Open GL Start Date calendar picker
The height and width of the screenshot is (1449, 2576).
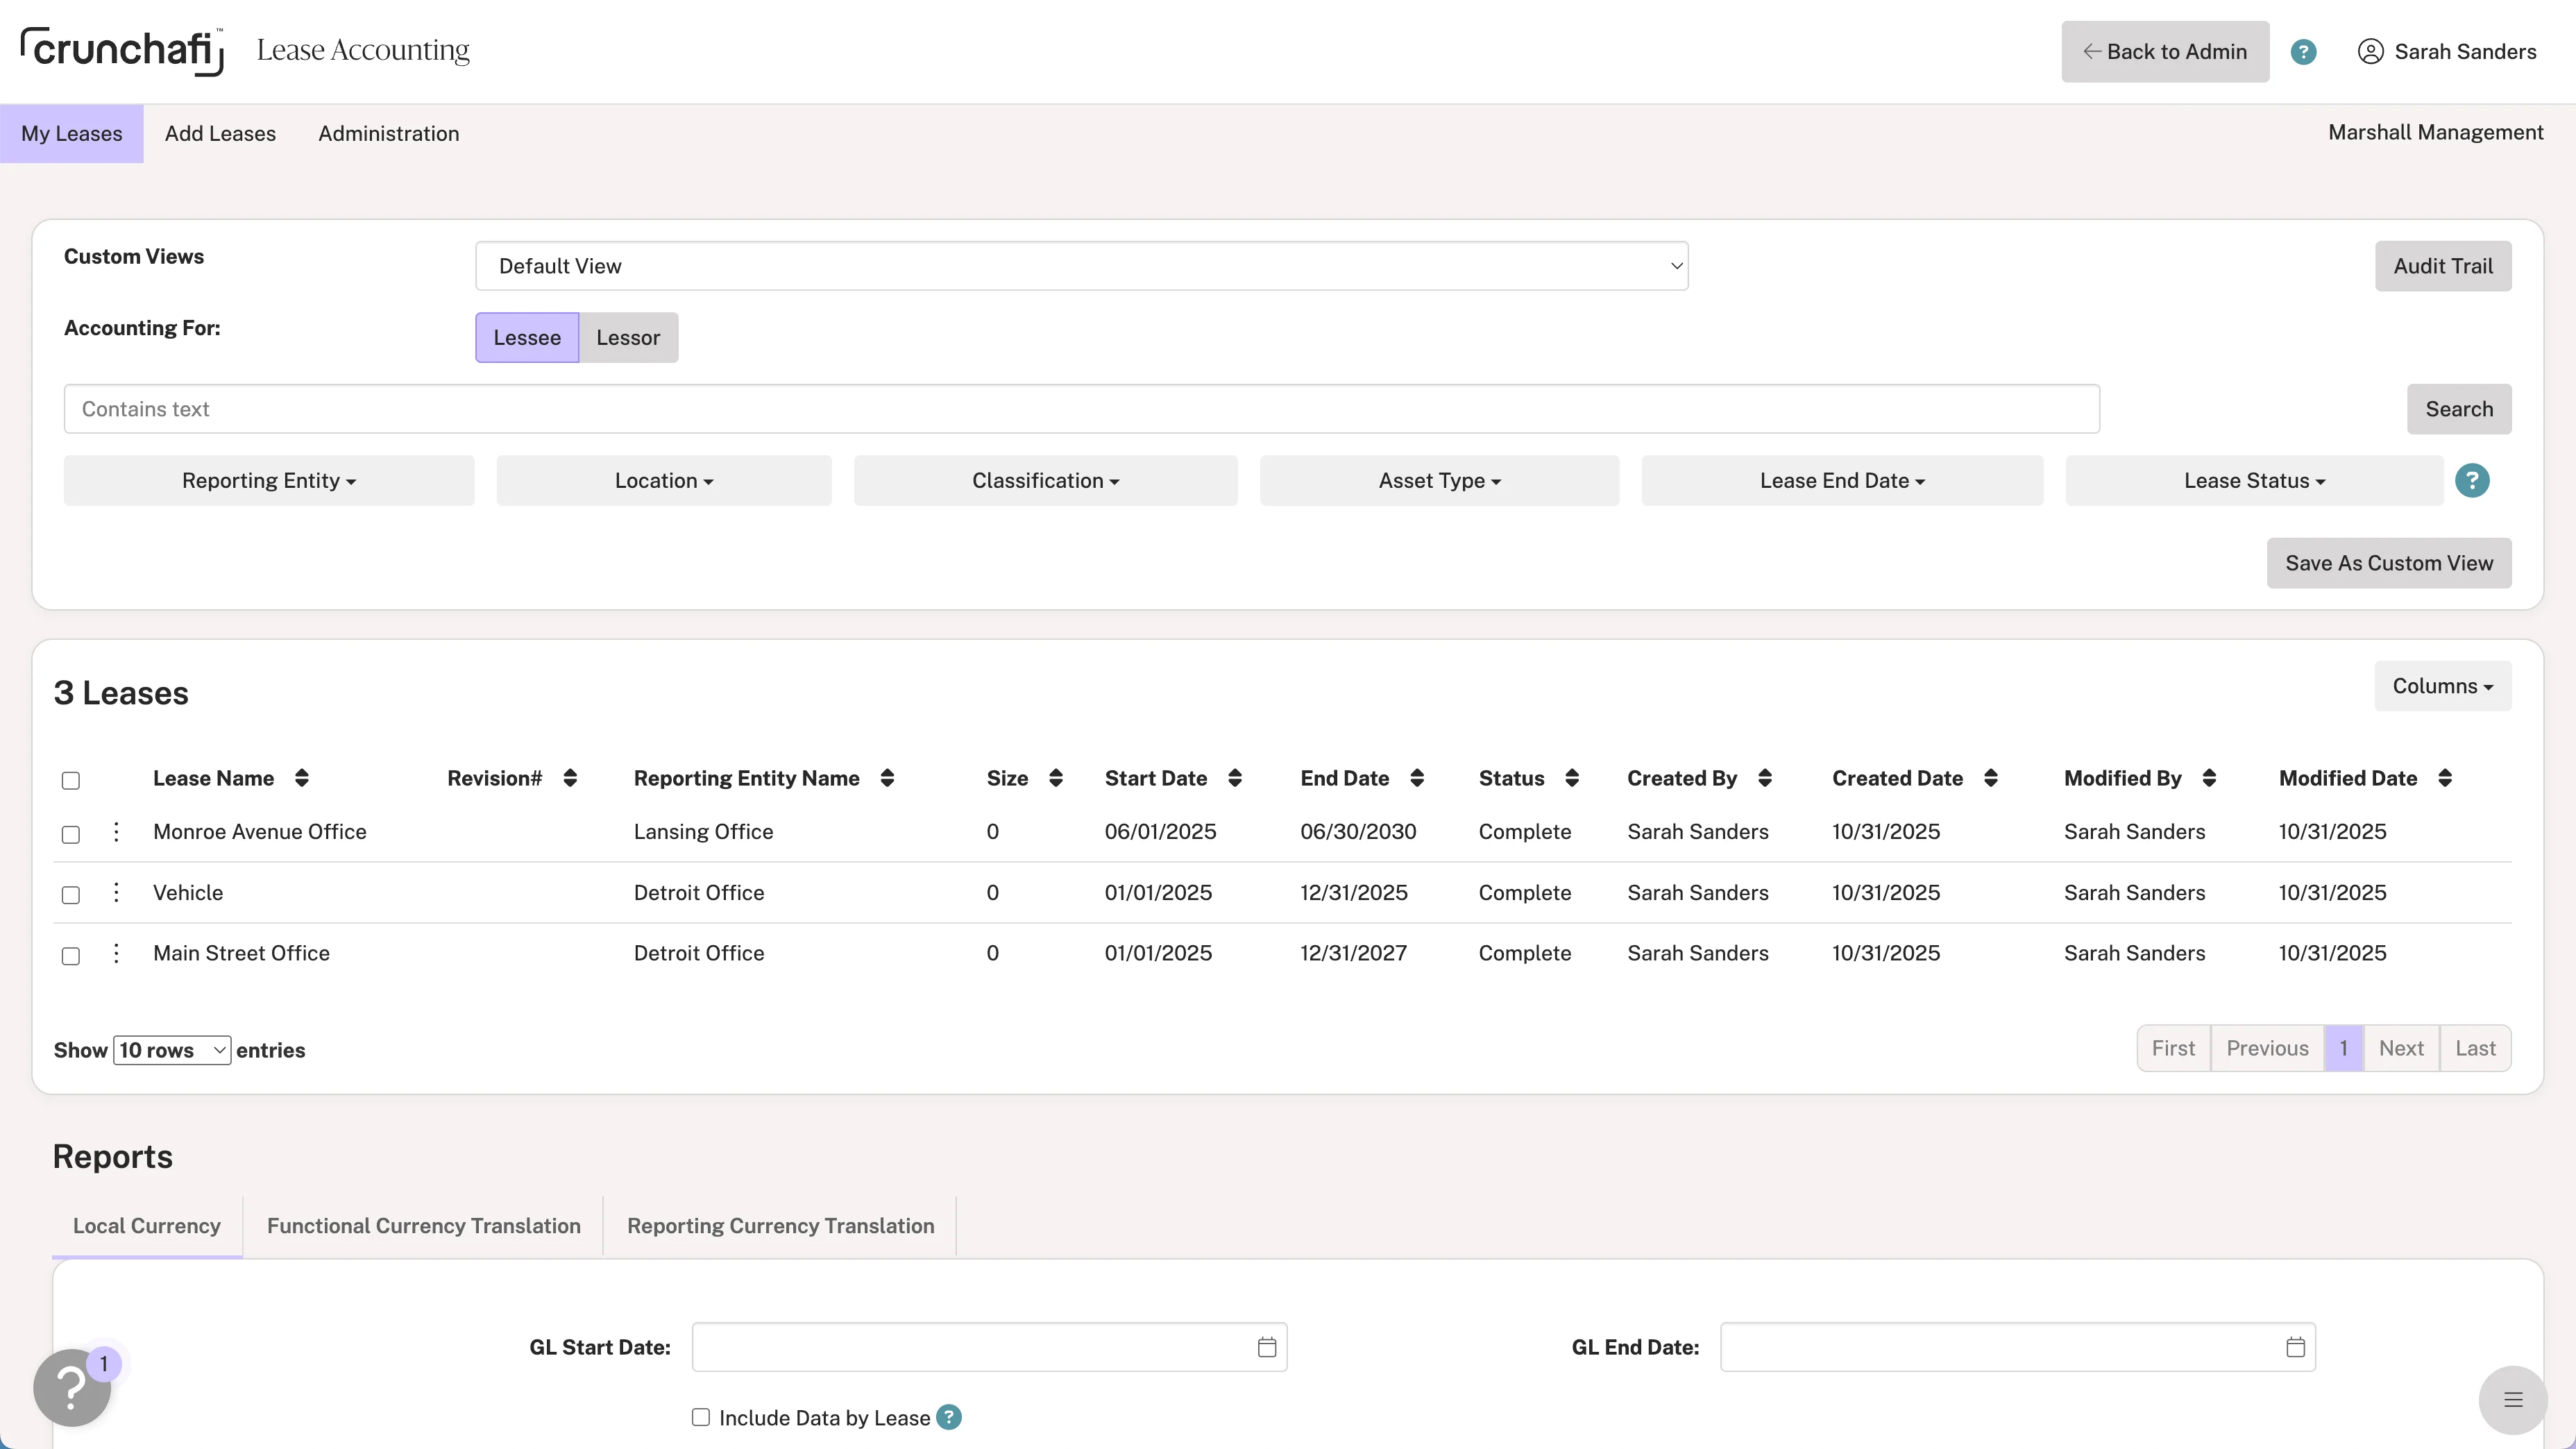click(1266, 1347)
